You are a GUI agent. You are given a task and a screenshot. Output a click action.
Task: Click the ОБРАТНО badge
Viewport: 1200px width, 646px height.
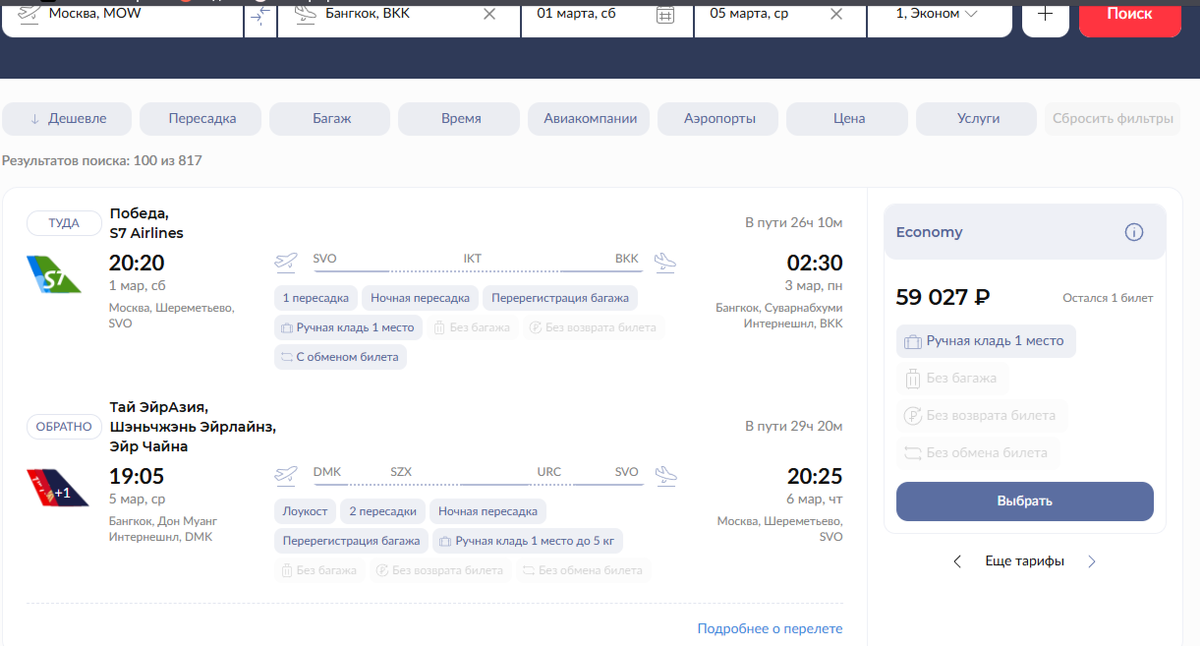click(x=64, y=427)
